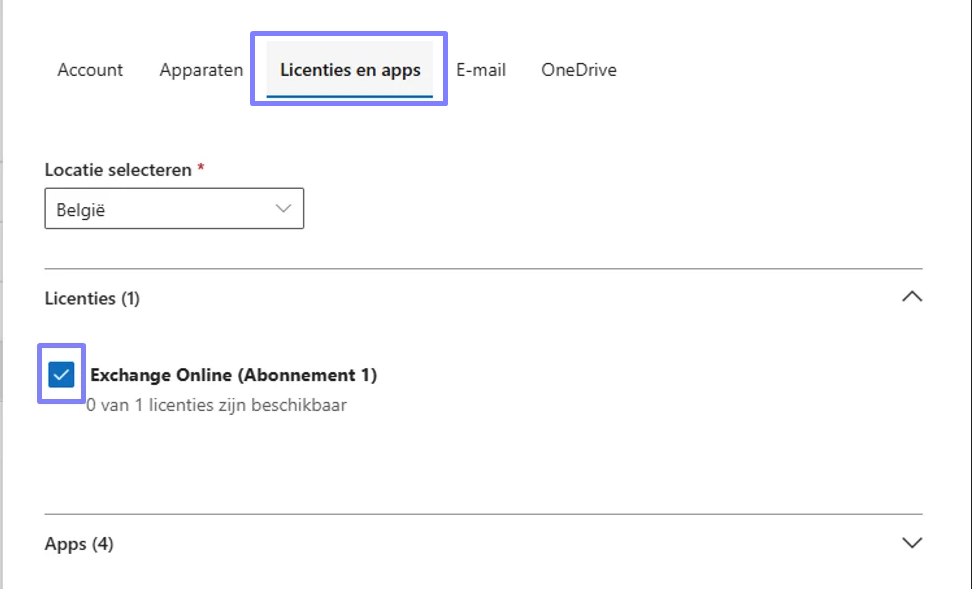Go to the E-mail tab

click(x=481, y=69)
